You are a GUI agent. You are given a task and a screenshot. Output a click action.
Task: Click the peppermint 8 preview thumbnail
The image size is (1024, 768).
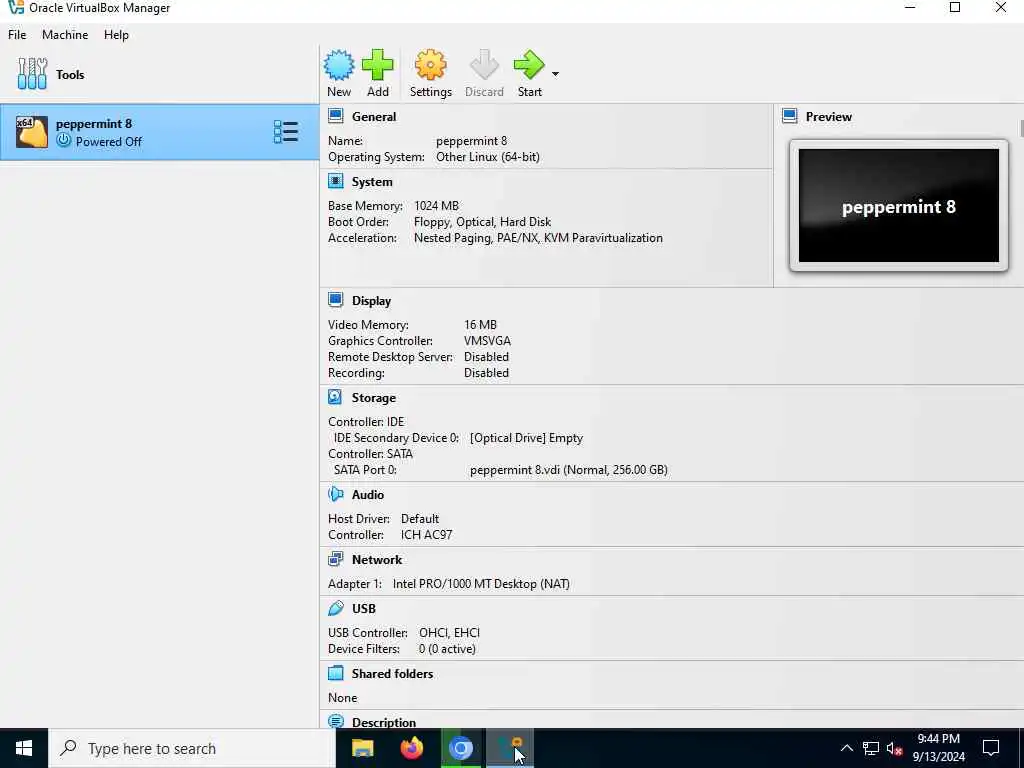(899, 206)
